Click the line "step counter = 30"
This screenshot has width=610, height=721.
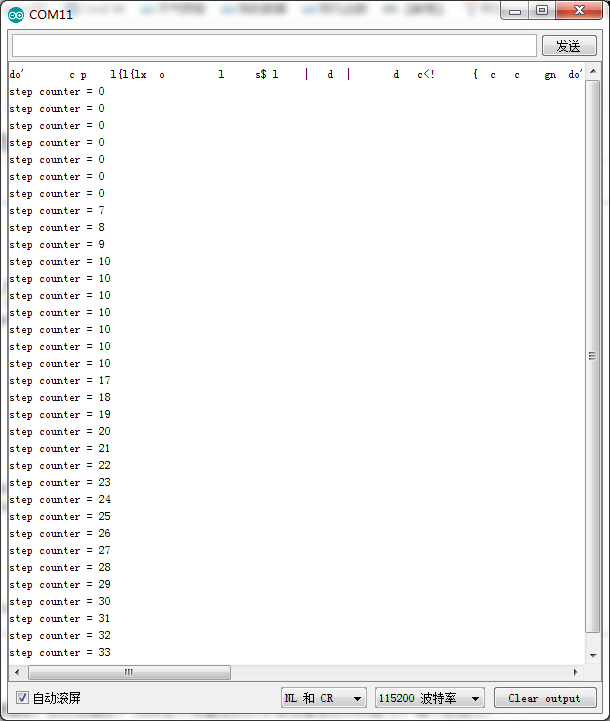pos(60,602)
